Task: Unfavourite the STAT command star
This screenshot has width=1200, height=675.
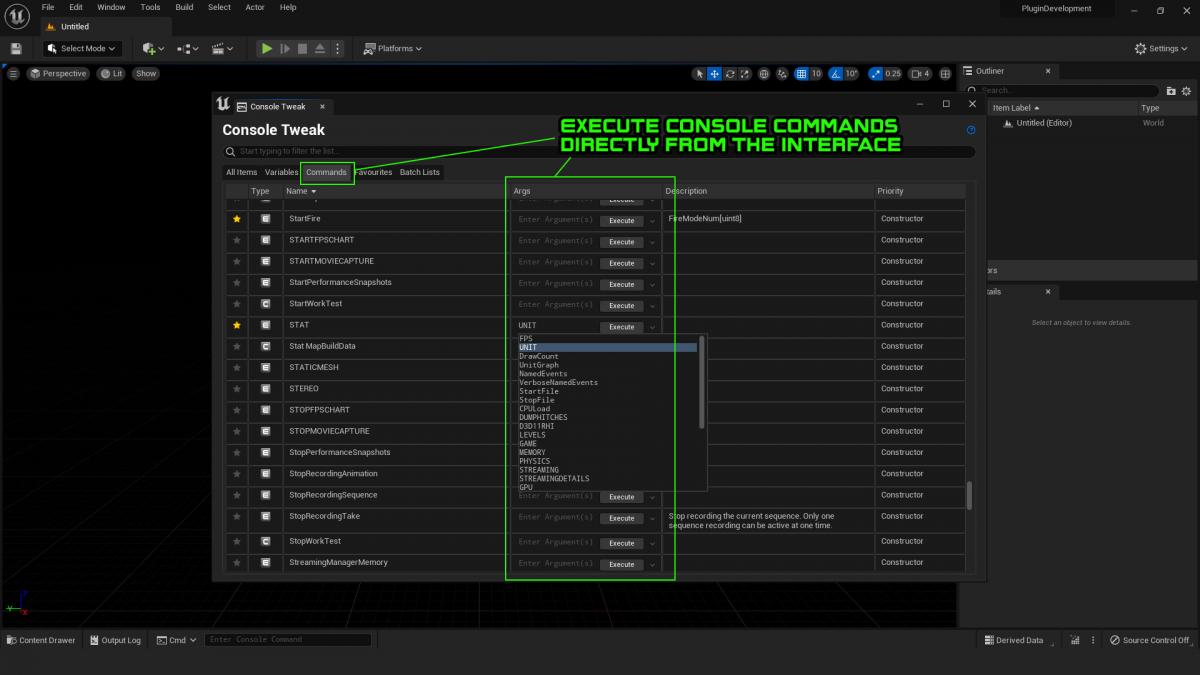Action: (x=237, y=325)
